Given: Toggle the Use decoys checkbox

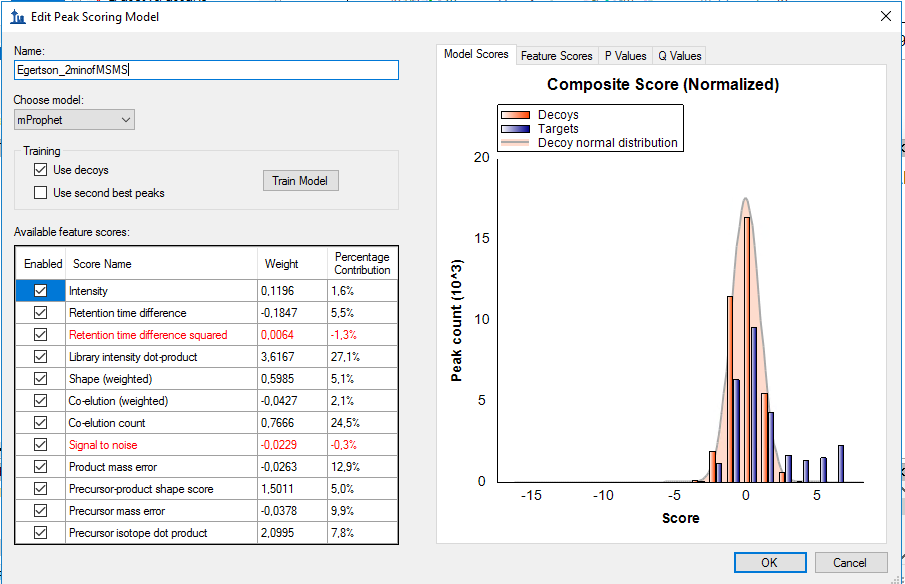Looking at the screenshot, I should click(x=41, y=170).
